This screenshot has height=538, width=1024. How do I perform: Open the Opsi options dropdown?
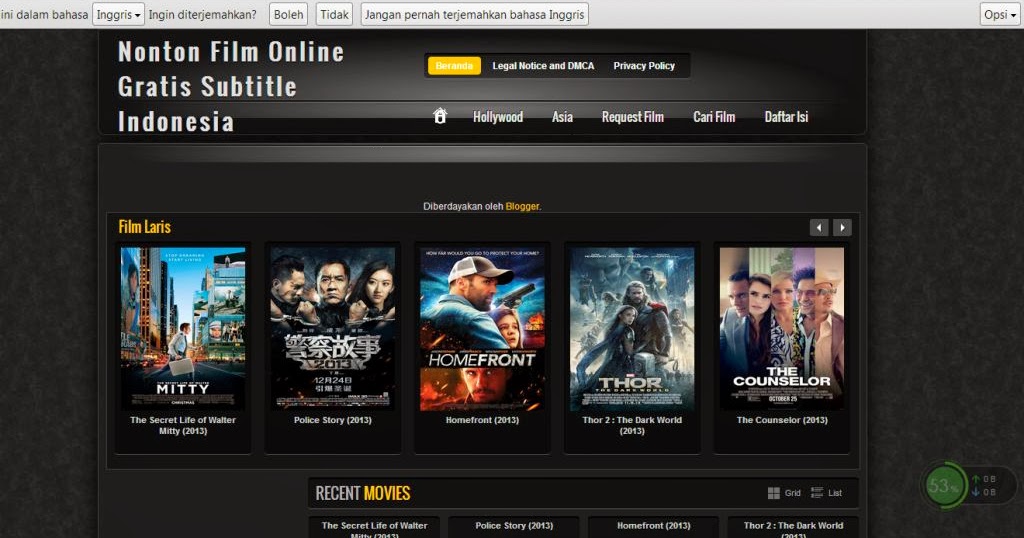pos(1000,14)
